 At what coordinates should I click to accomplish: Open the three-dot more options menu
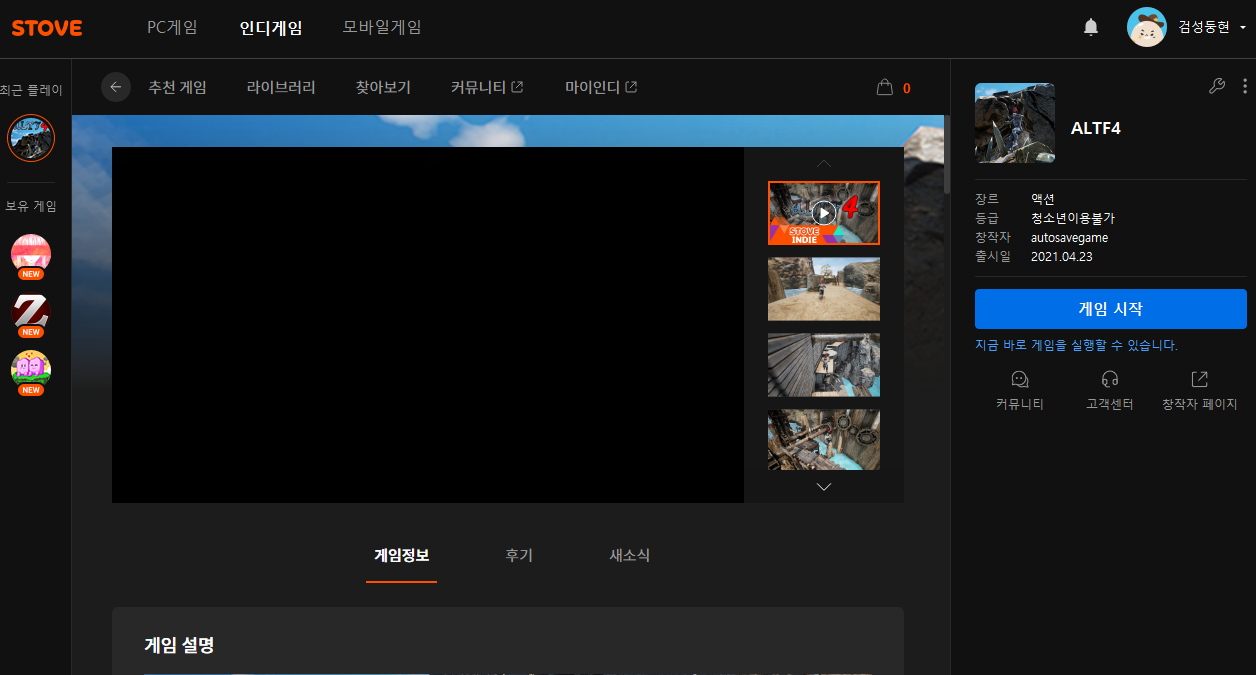(1244, 86)
